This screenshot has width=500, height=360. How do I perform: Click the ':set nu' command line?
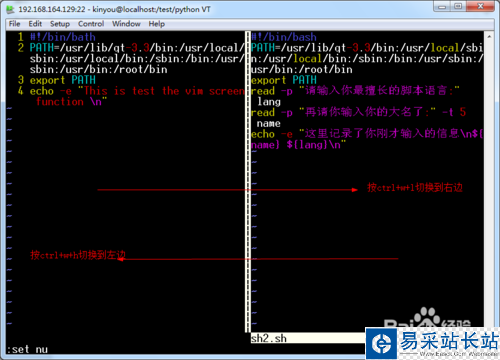(x=27, y=349)
